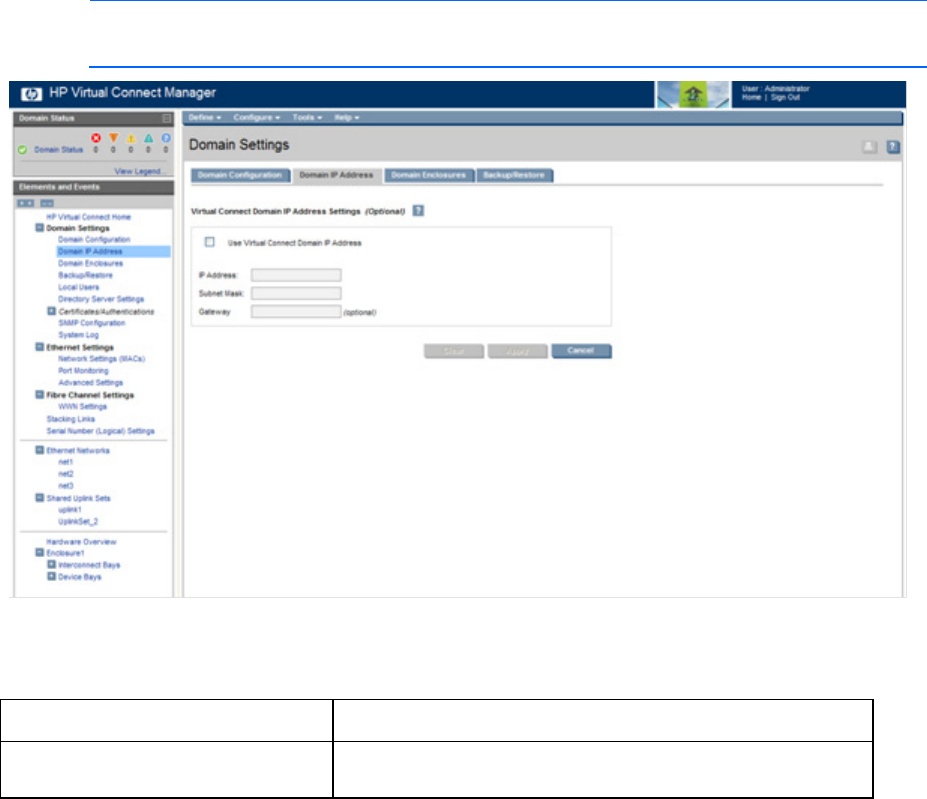Viewport: 927px width, 799px height.
Task: Click the help icon beside IP Address Settings
Action: click(x=418, y=211)
